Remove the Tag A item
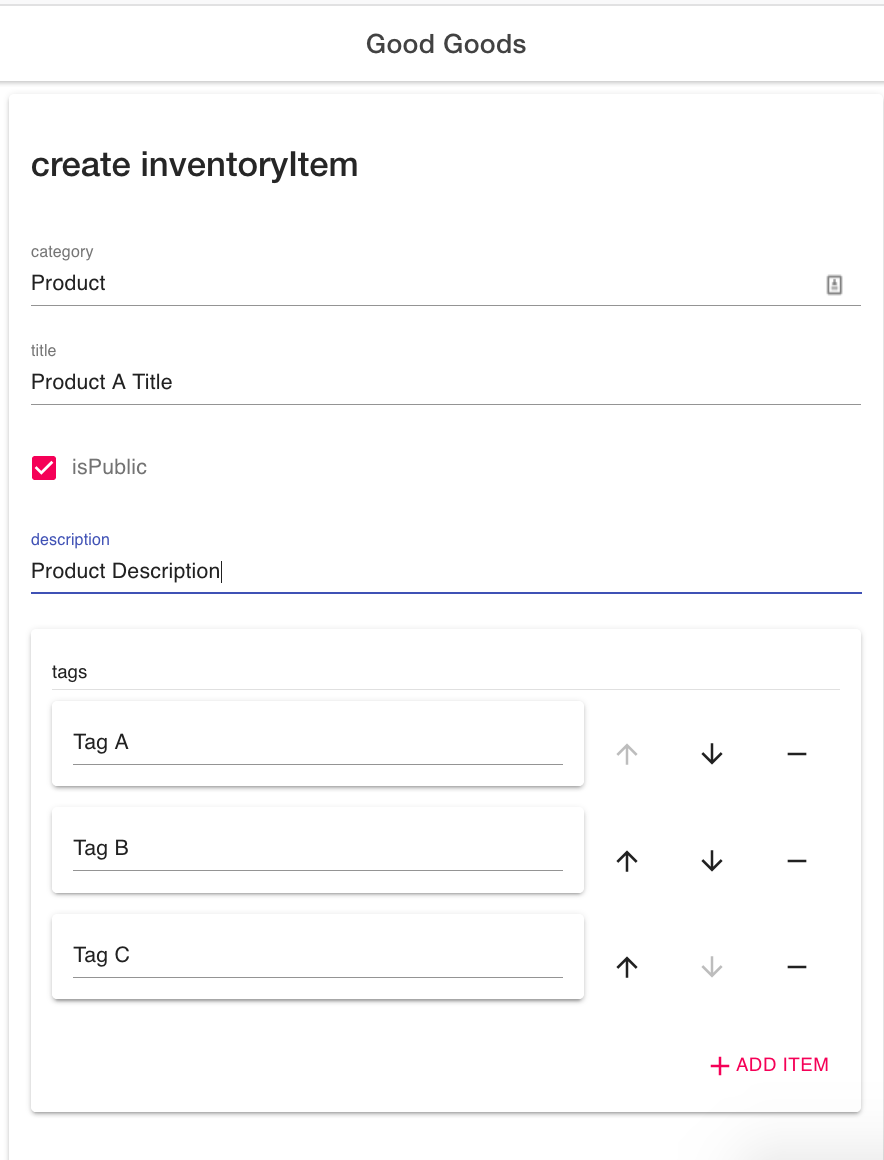This screenshot has height=1160, width=884. [796, 754]
